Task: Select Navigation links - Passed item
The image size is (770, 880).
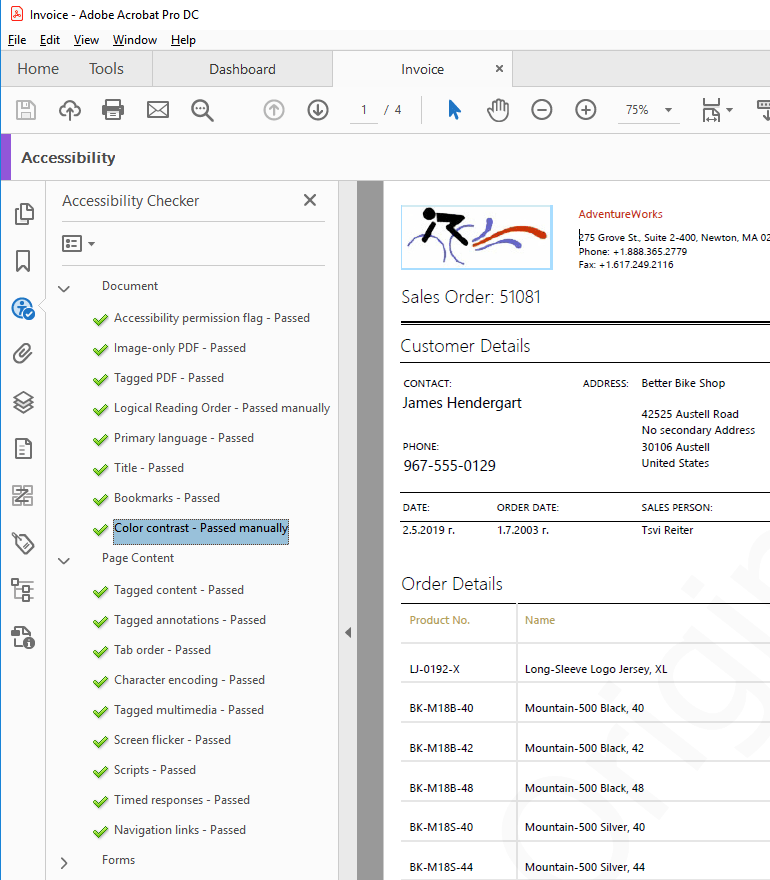Action: point(180,829)
